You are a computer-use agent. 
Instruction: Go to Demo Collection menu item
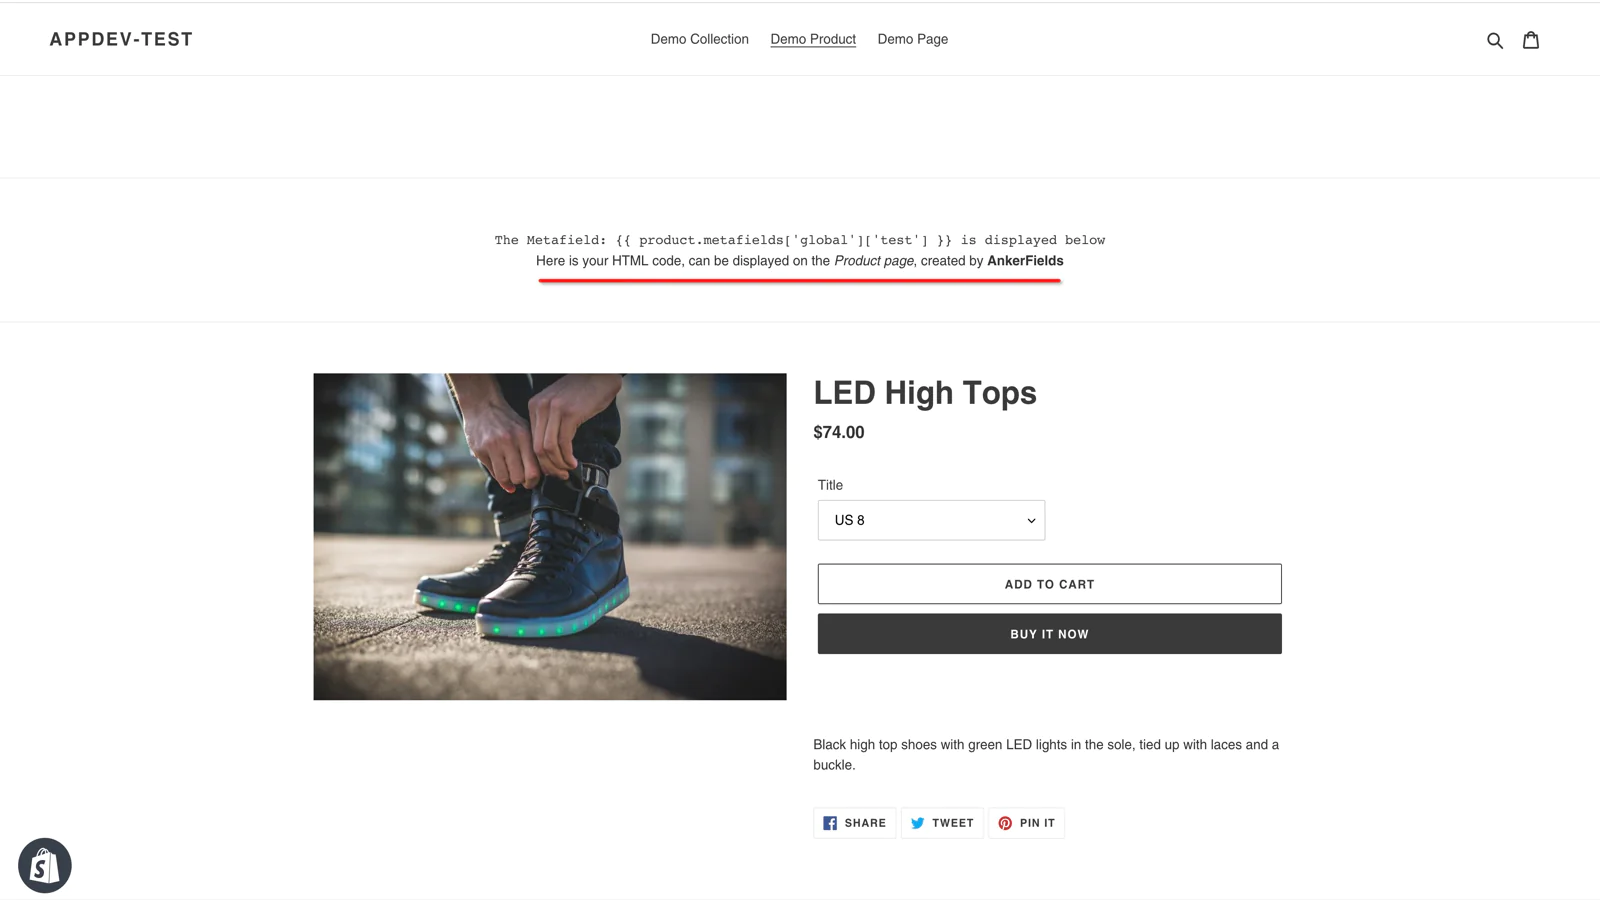(699, 39)
